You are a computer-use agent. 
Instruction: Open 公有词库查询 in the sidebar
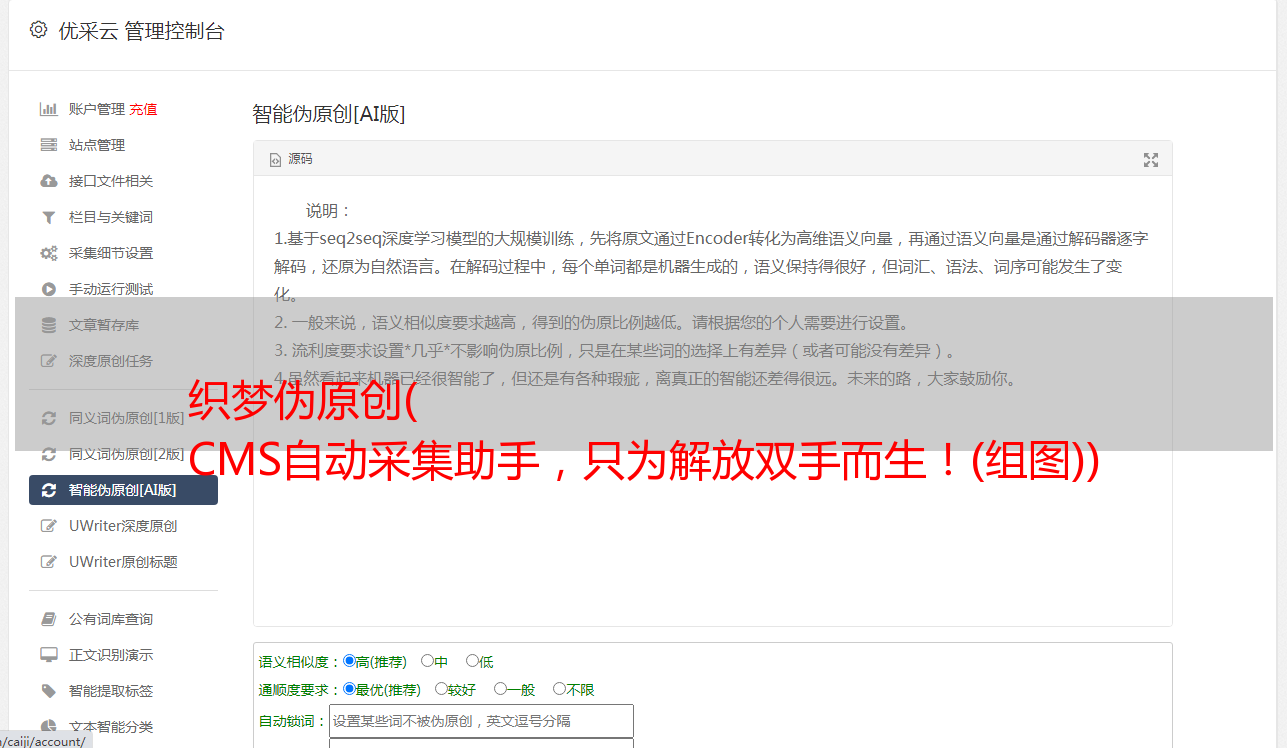click(111, 619)
